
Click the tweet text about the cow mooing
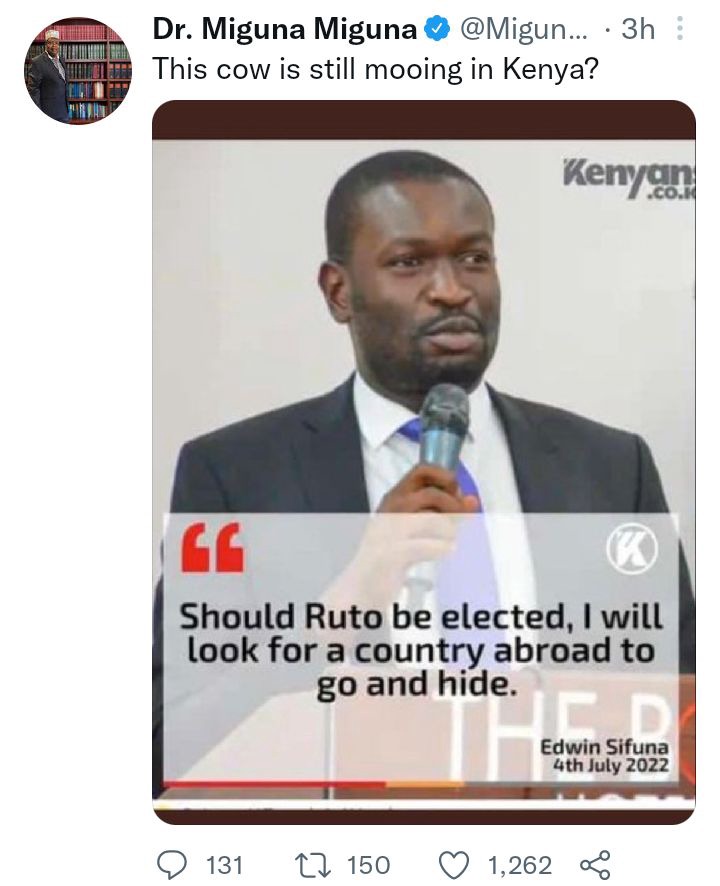point(375,70)
